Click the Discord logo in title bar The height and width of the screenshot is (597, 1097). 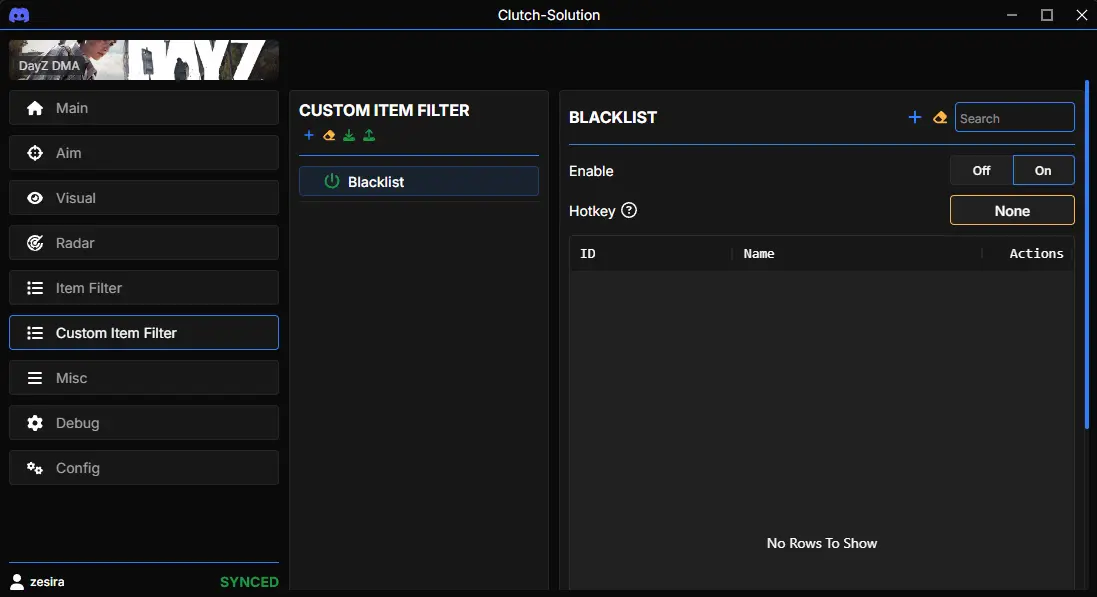click(19, 15)
